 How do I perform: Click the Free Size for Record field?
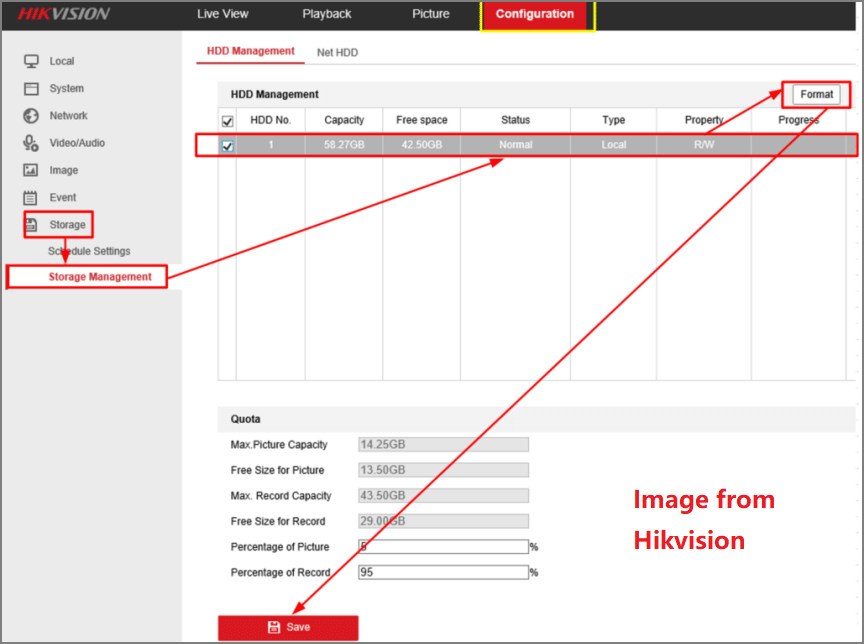tap(443, 521)
